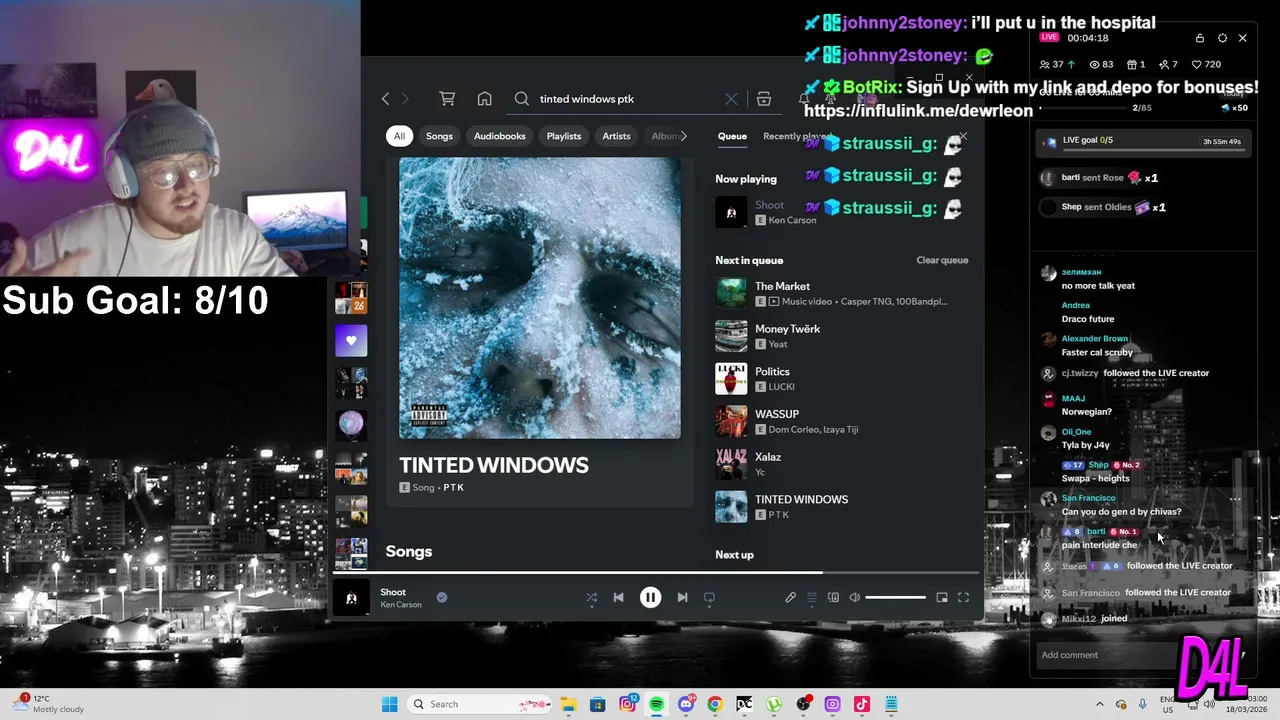The height and width of the screenshot is (720, 1280).
Task: Enter full screen player mode
Action: pyautogui.click(x=963, y=597)
